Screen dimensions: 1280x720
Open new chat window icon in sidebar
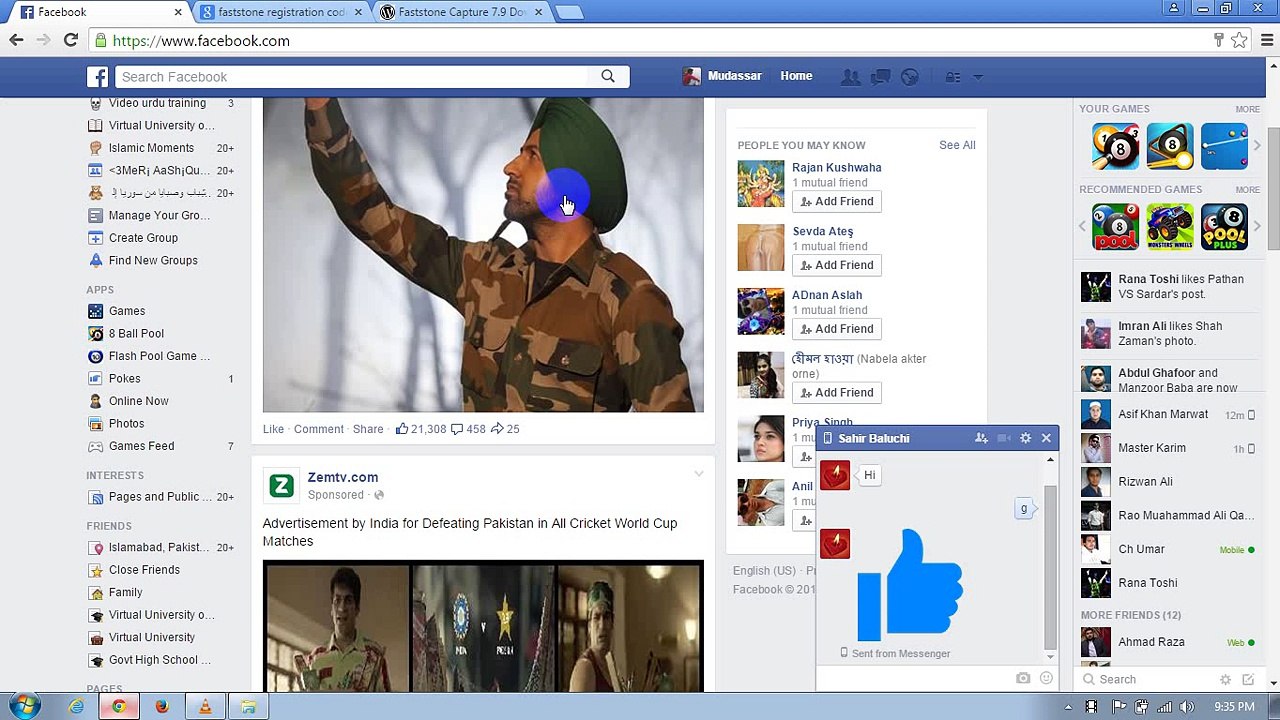[1248, 679]
